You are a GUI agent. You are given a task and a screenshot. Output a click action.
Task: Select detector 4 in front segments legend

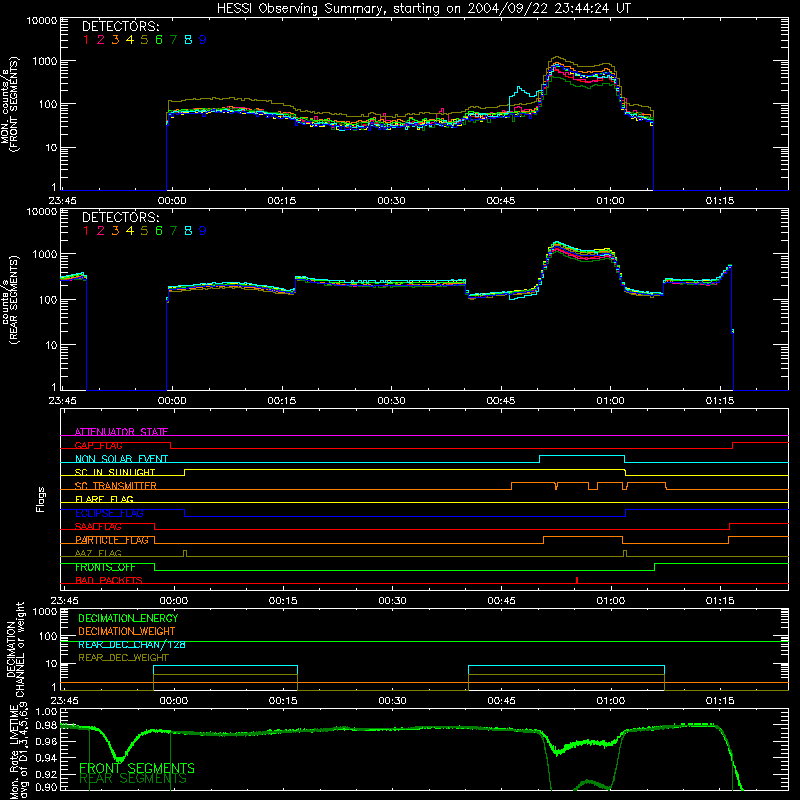tap(130, 40)
